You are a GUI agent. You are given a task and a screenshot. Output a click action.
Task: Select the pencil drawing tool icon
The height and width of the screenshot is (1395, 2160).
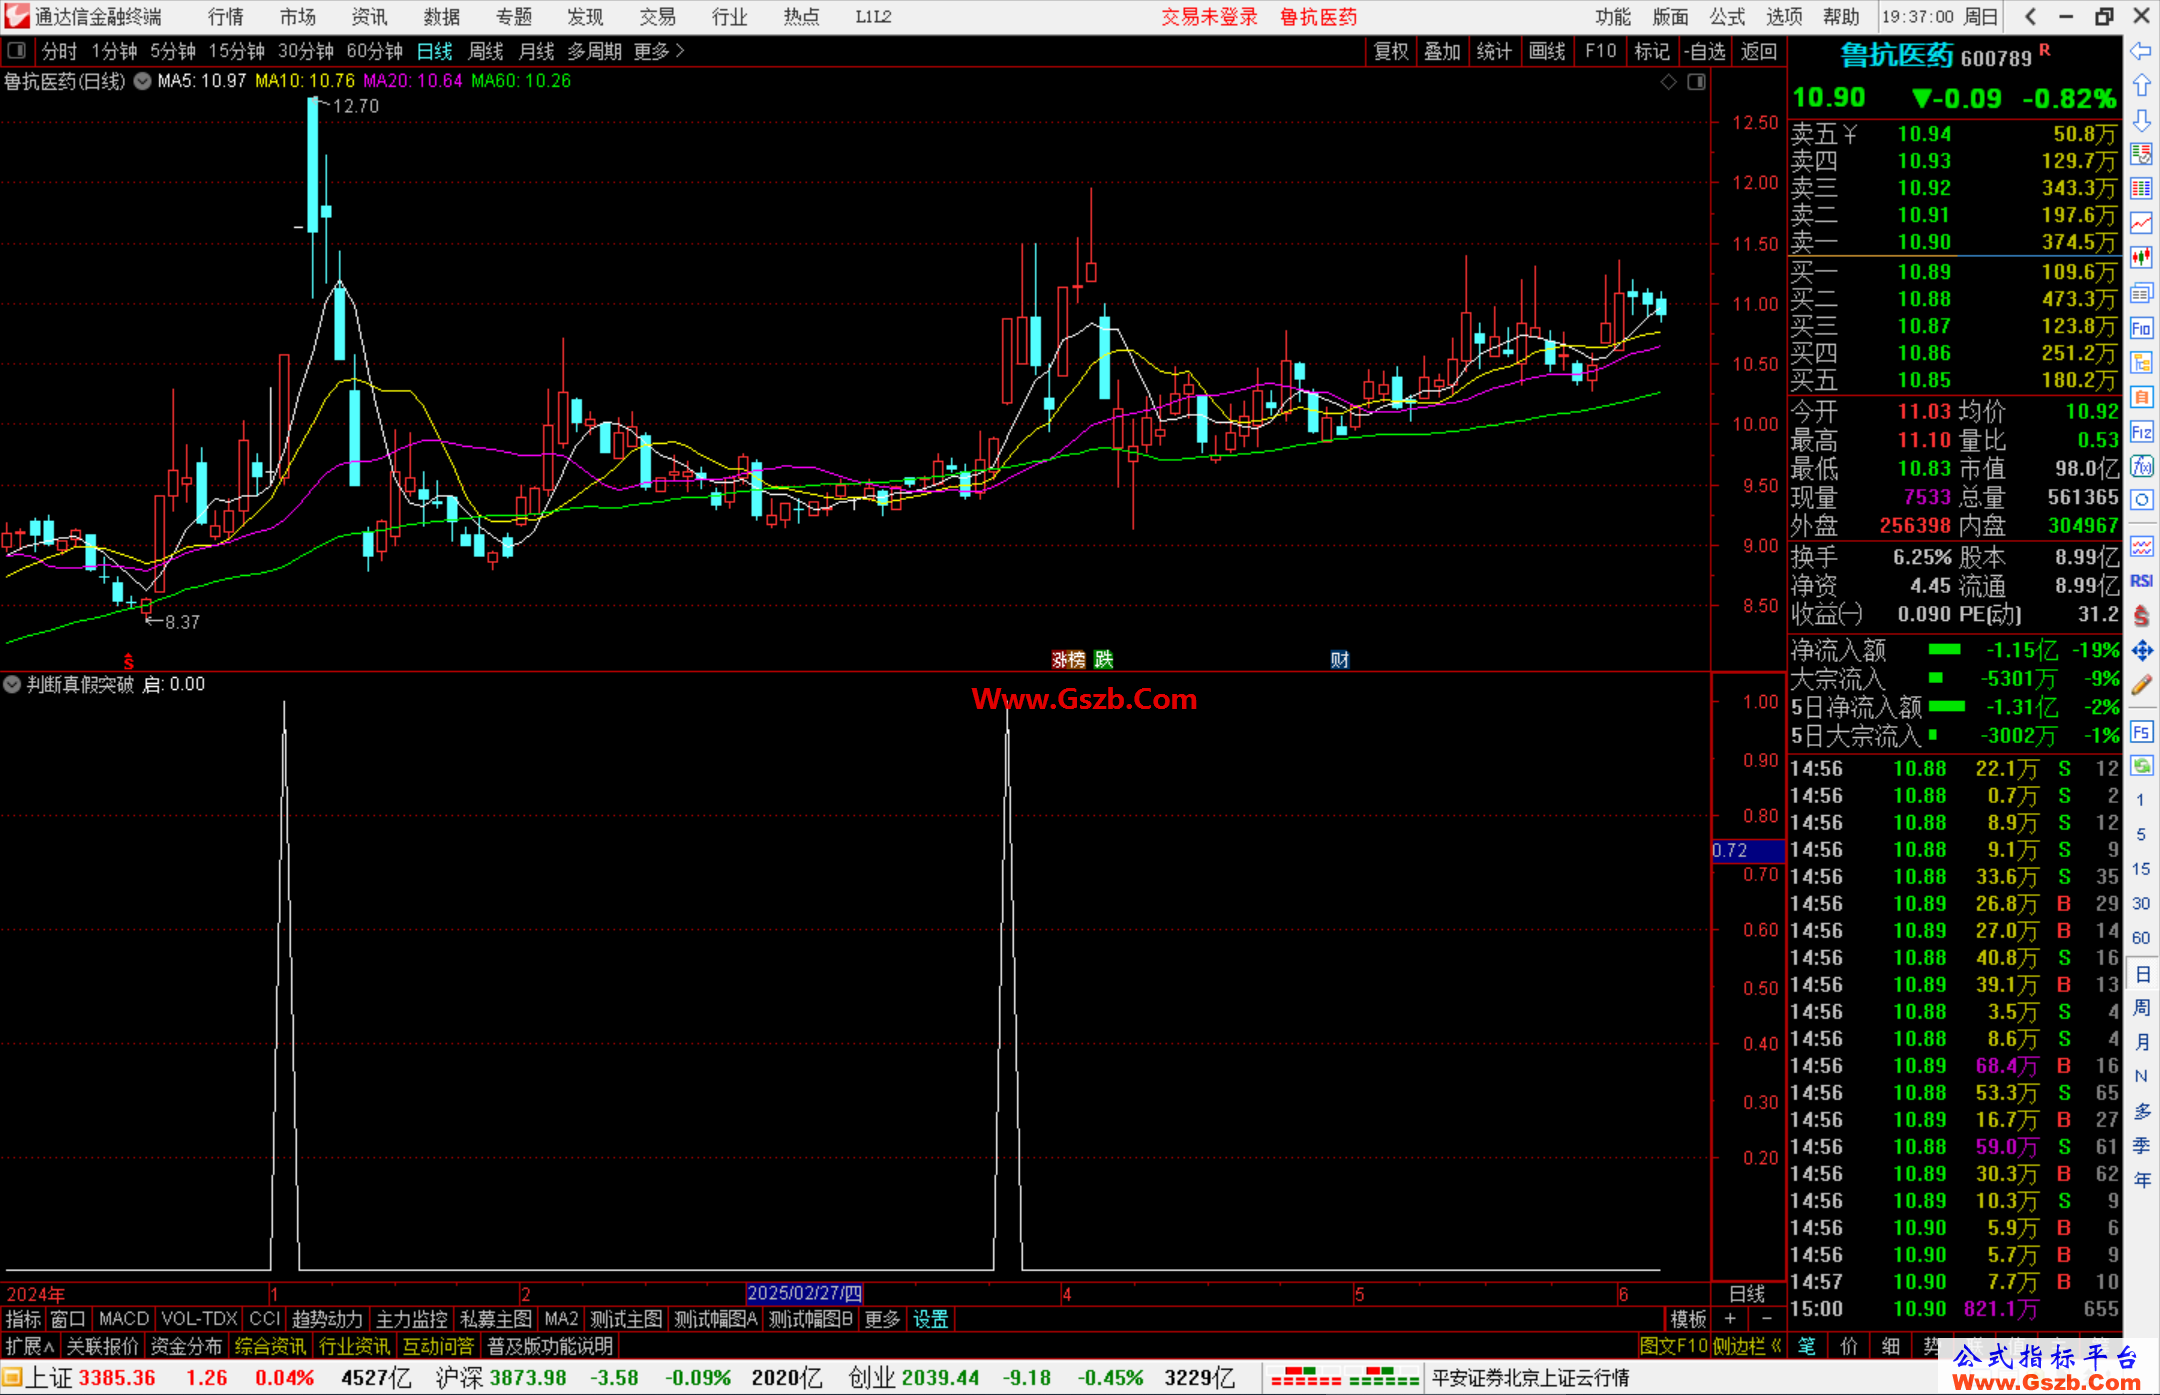(2141, 685)
